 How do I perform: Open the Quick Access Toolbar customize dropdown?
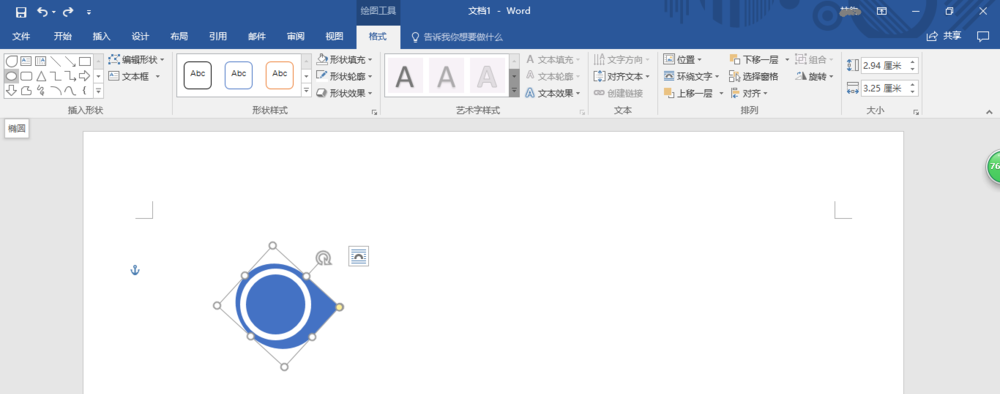(x=89, y=12)
